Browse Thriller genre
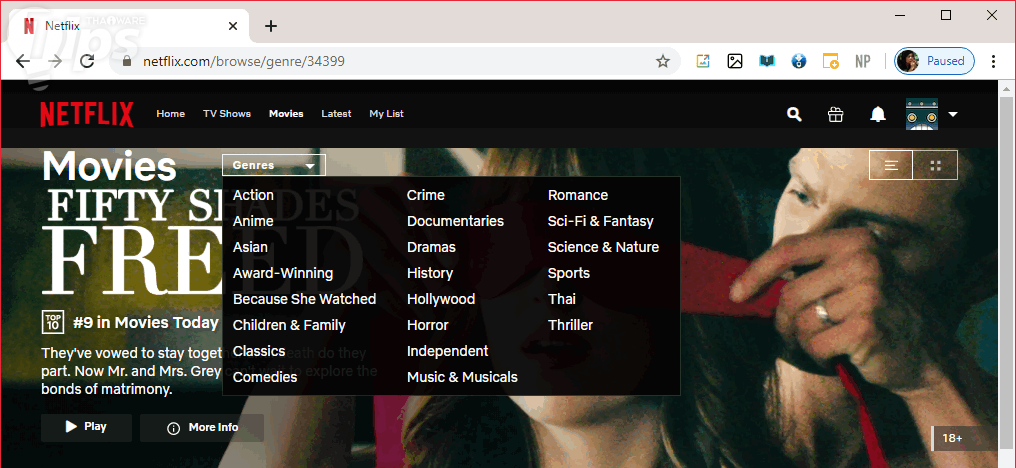Screen dimensions: 1016x468 tap(570, 325)
